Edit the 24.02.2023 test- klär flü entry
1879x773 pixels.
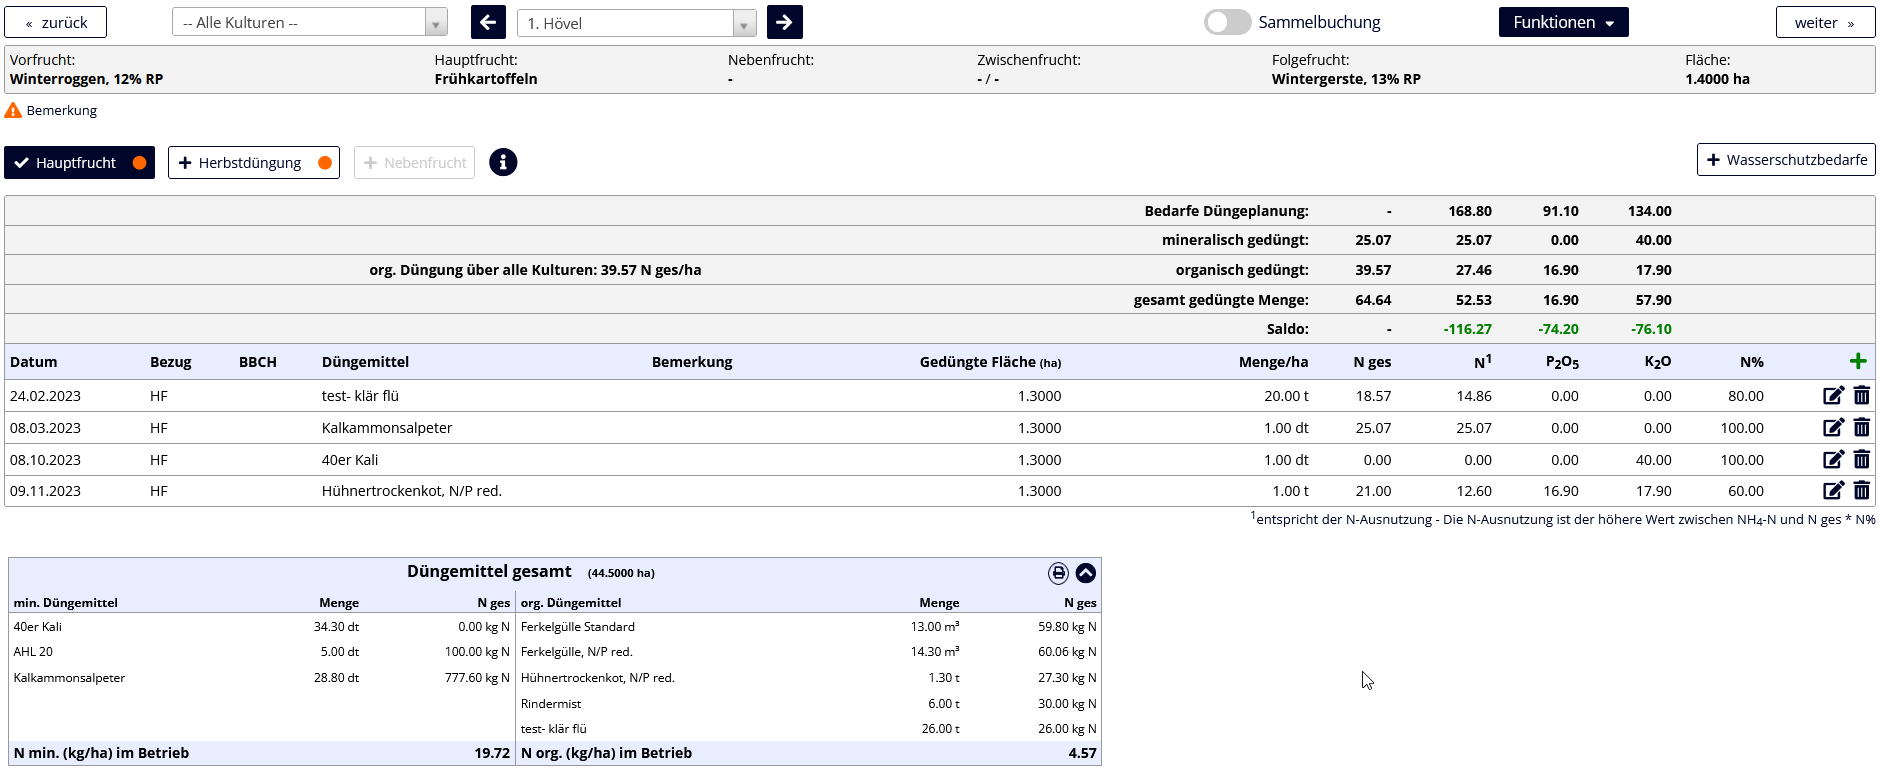[x=1833, y=396]
